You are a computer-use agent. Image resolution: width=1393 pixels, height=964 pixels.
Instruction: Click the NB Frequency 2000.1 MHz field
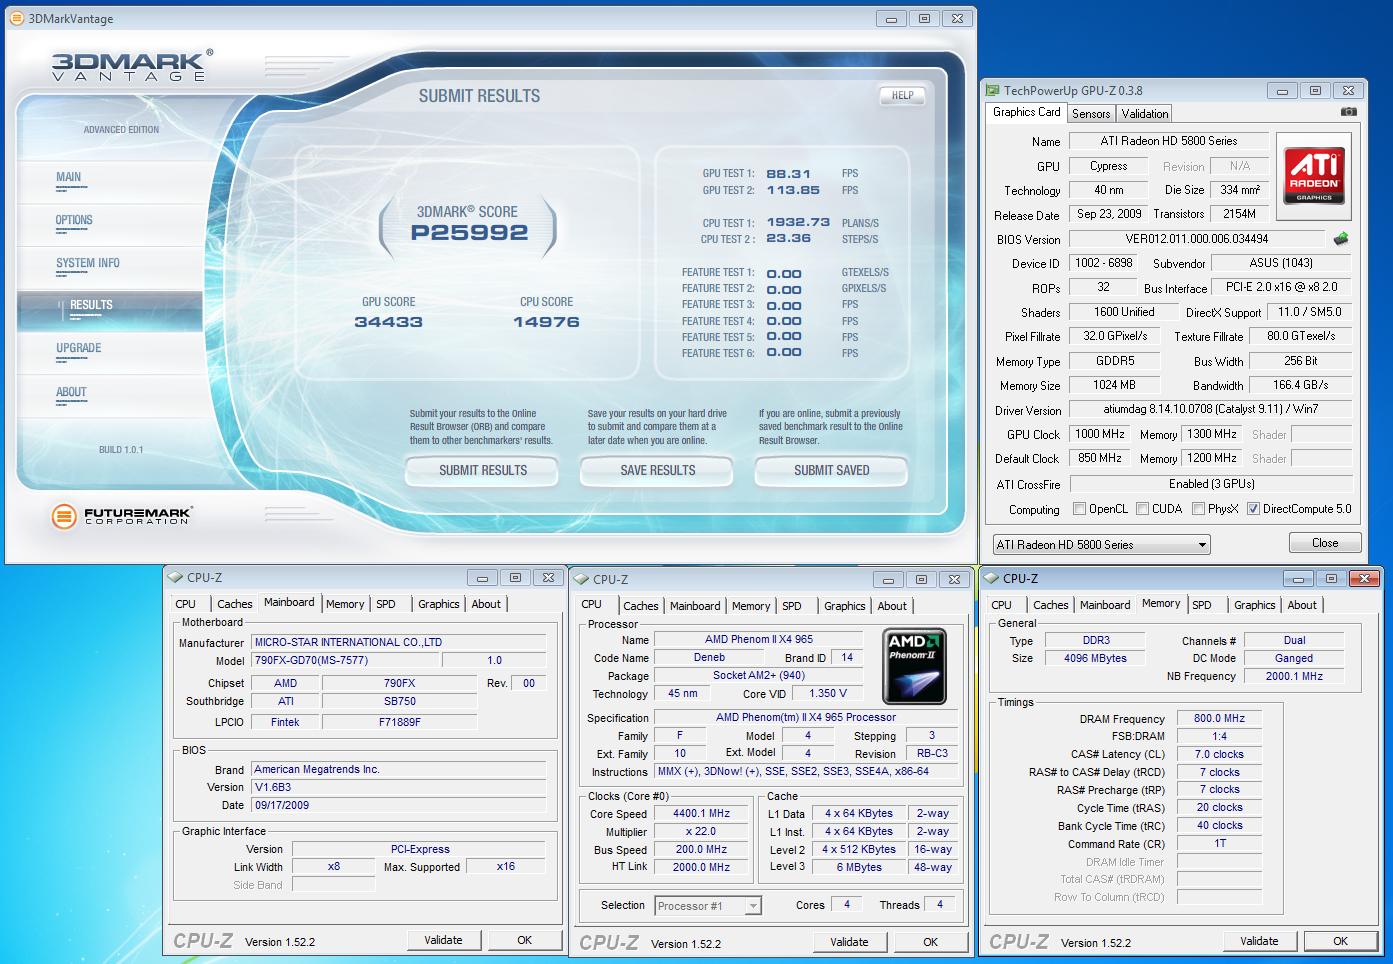[1294, 676]
